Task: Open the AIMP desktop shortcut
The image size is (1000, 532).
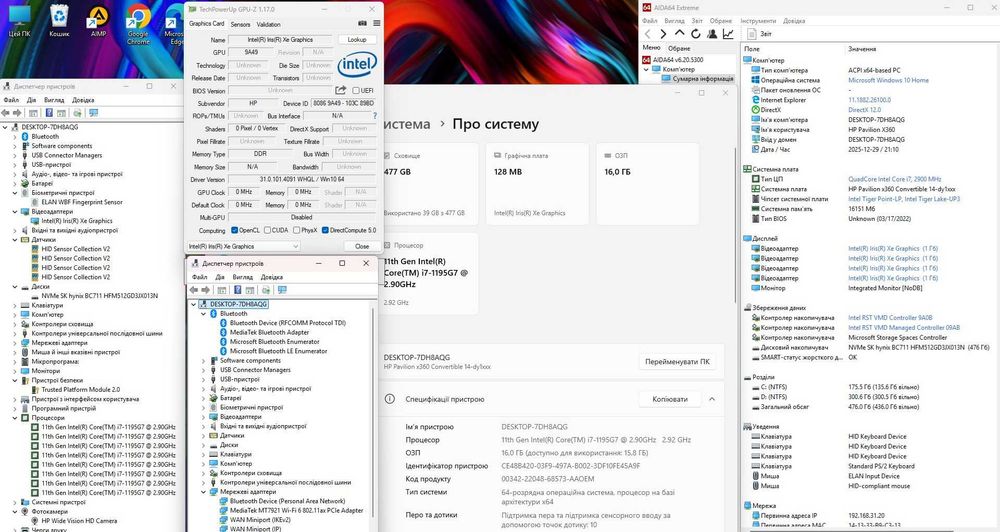Action: 98,20
